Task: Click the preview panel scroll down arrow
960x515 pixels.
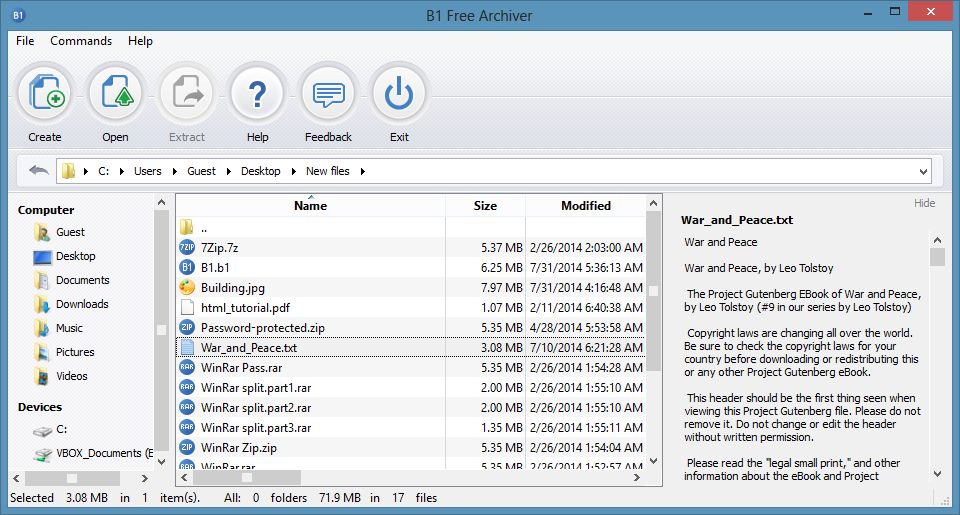Action: tap(937, 473)
